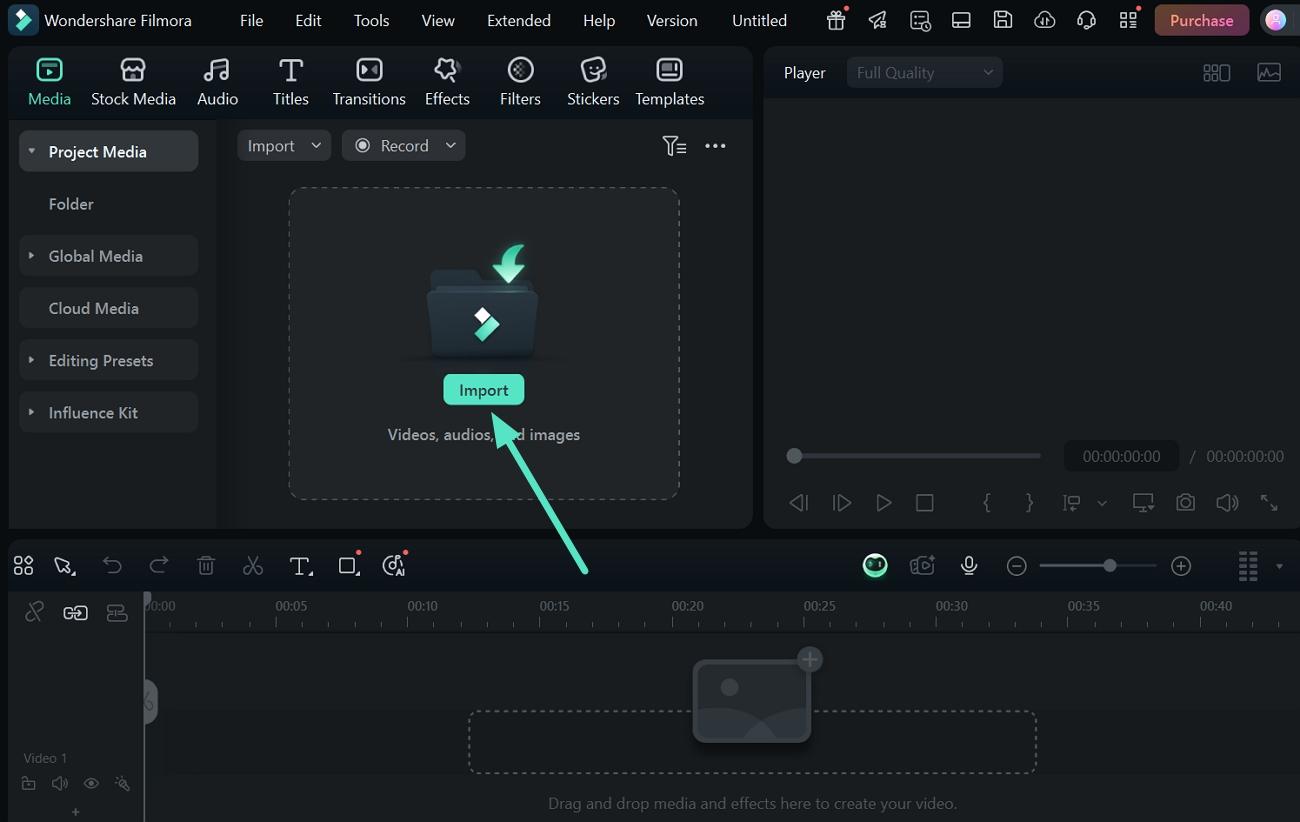Open the timeline track view options dropdown arrow
Image resolution: width=1300 pixels, height=822 pixels.
[1279, 567]
